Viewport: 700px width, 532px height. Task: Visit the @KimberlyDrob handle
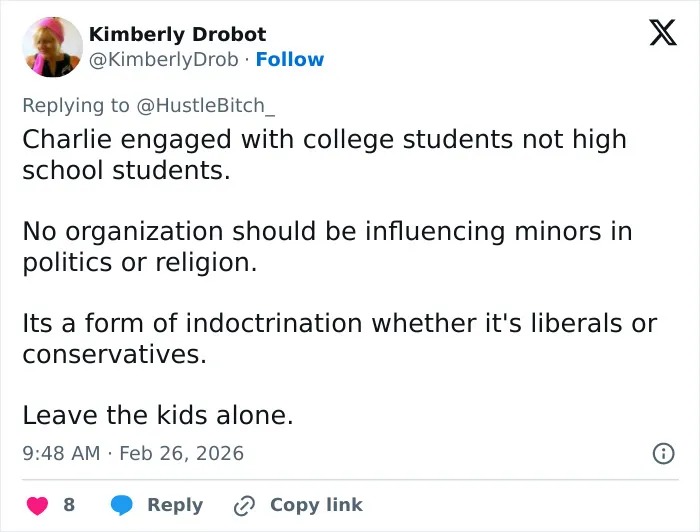[x=163, y=59]
